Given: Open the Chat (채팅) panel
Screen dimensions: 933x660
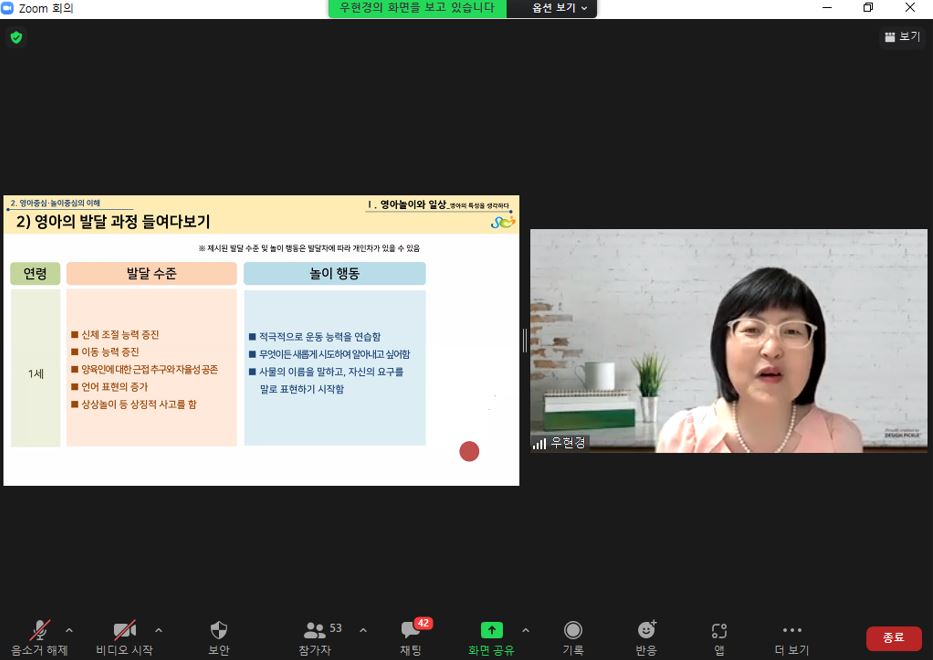Looking at the screenshot, I should [411, 631].
